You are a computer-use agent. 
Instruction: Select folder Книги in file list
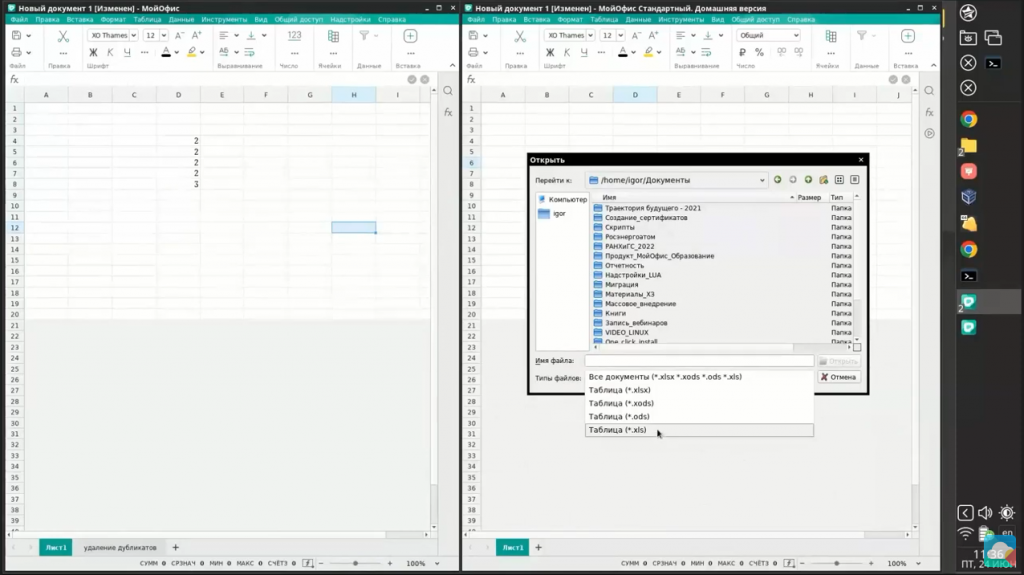615,313
